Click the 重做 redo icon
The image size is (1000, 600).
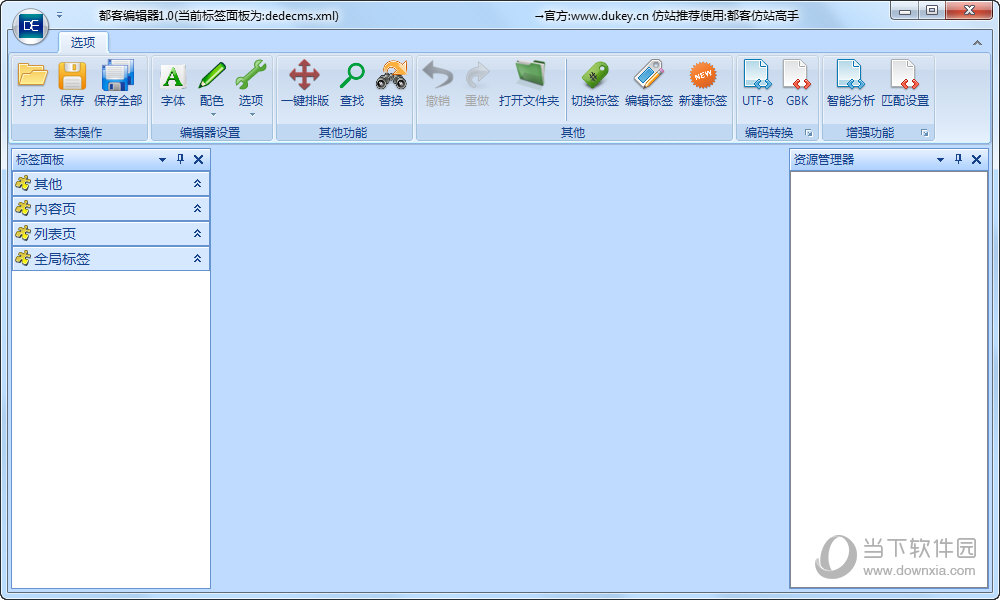(x=476, y=84)
